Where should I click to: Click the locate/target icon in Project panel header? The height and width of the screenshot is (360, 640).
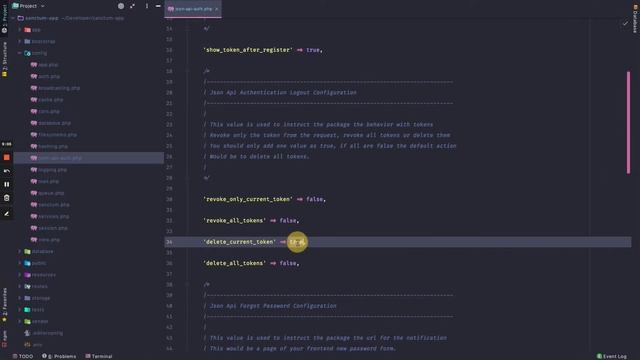[x=121, y=6]
